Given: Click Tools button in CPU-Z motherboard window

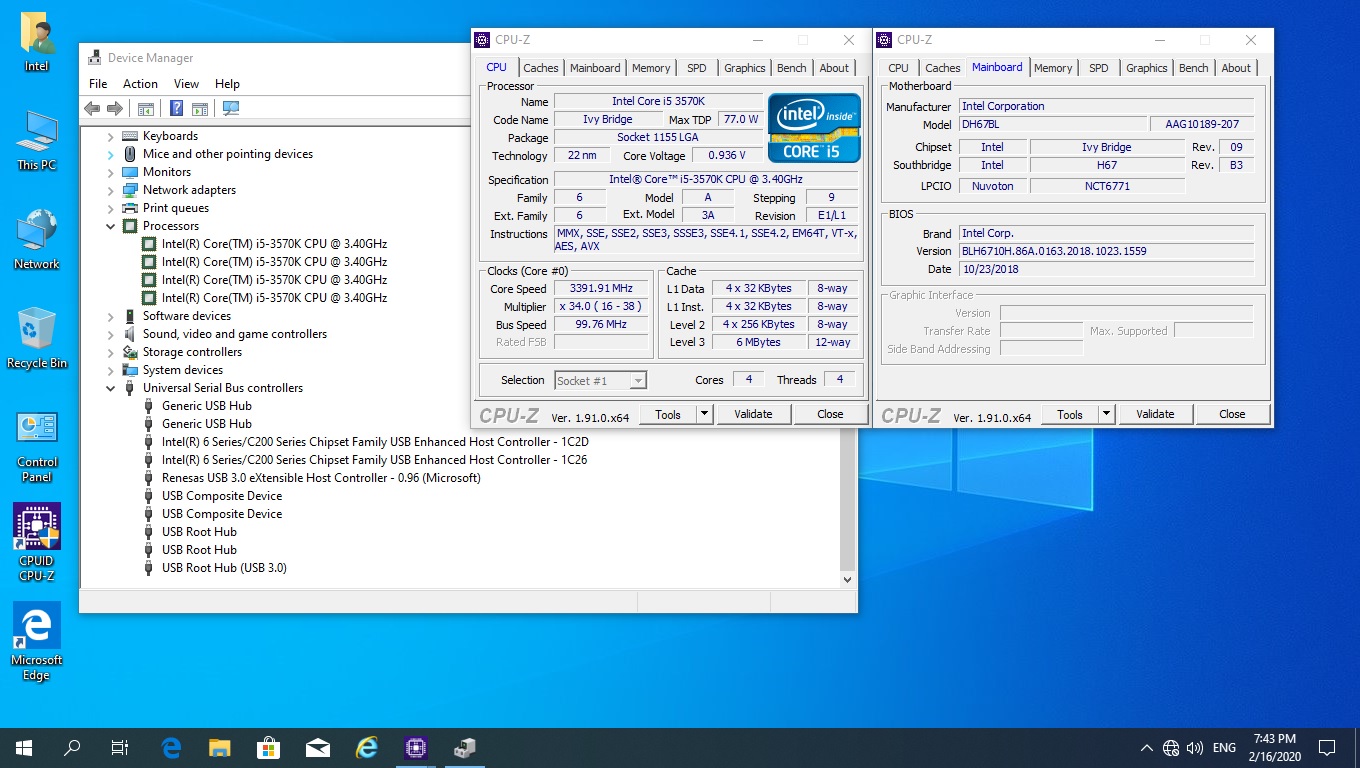Looking at the screenshot, I should pos(1070,414).
